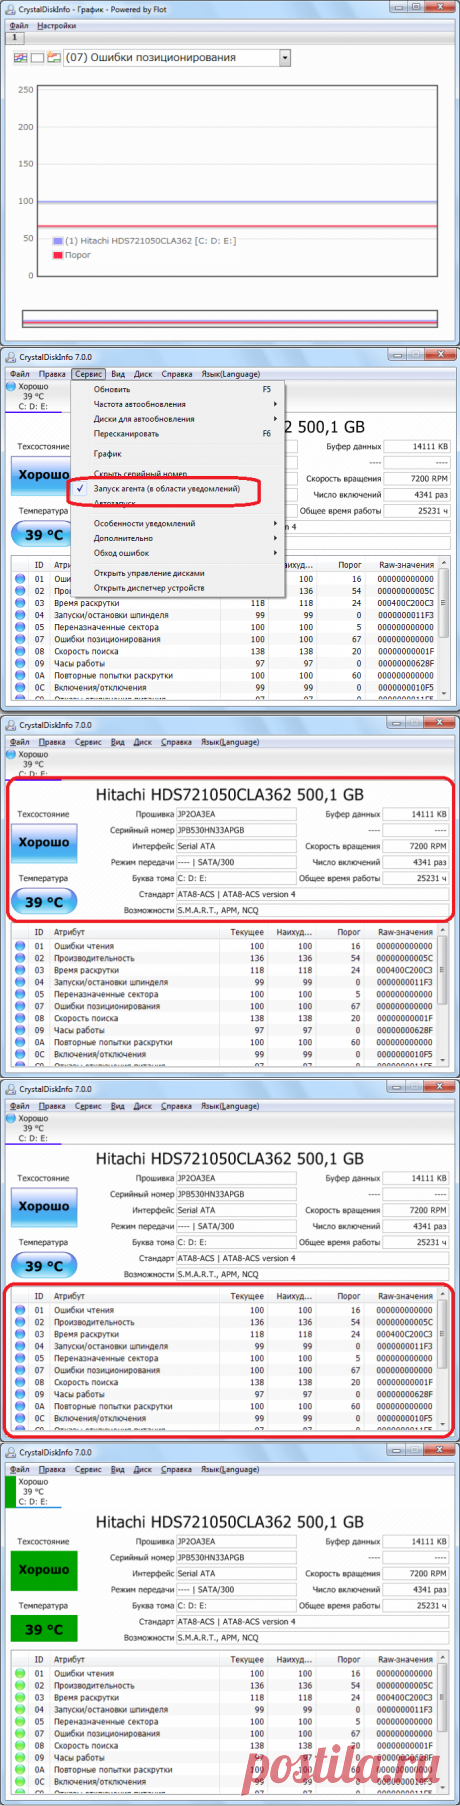Click Скорость вращения 7200 RPM in third window
460x1806 pixels.
[416, 846]
